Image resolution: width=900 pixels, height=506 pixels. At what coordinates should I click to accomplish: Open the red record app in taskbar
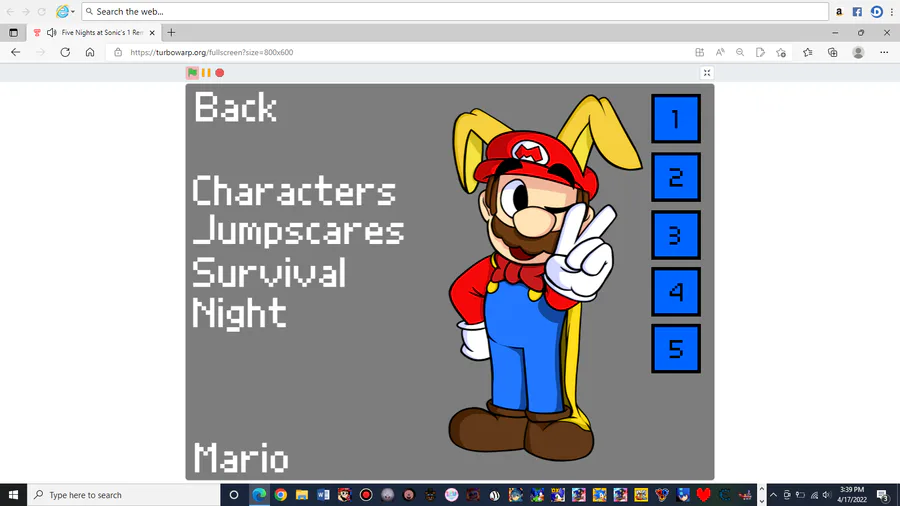coord(366,495)
